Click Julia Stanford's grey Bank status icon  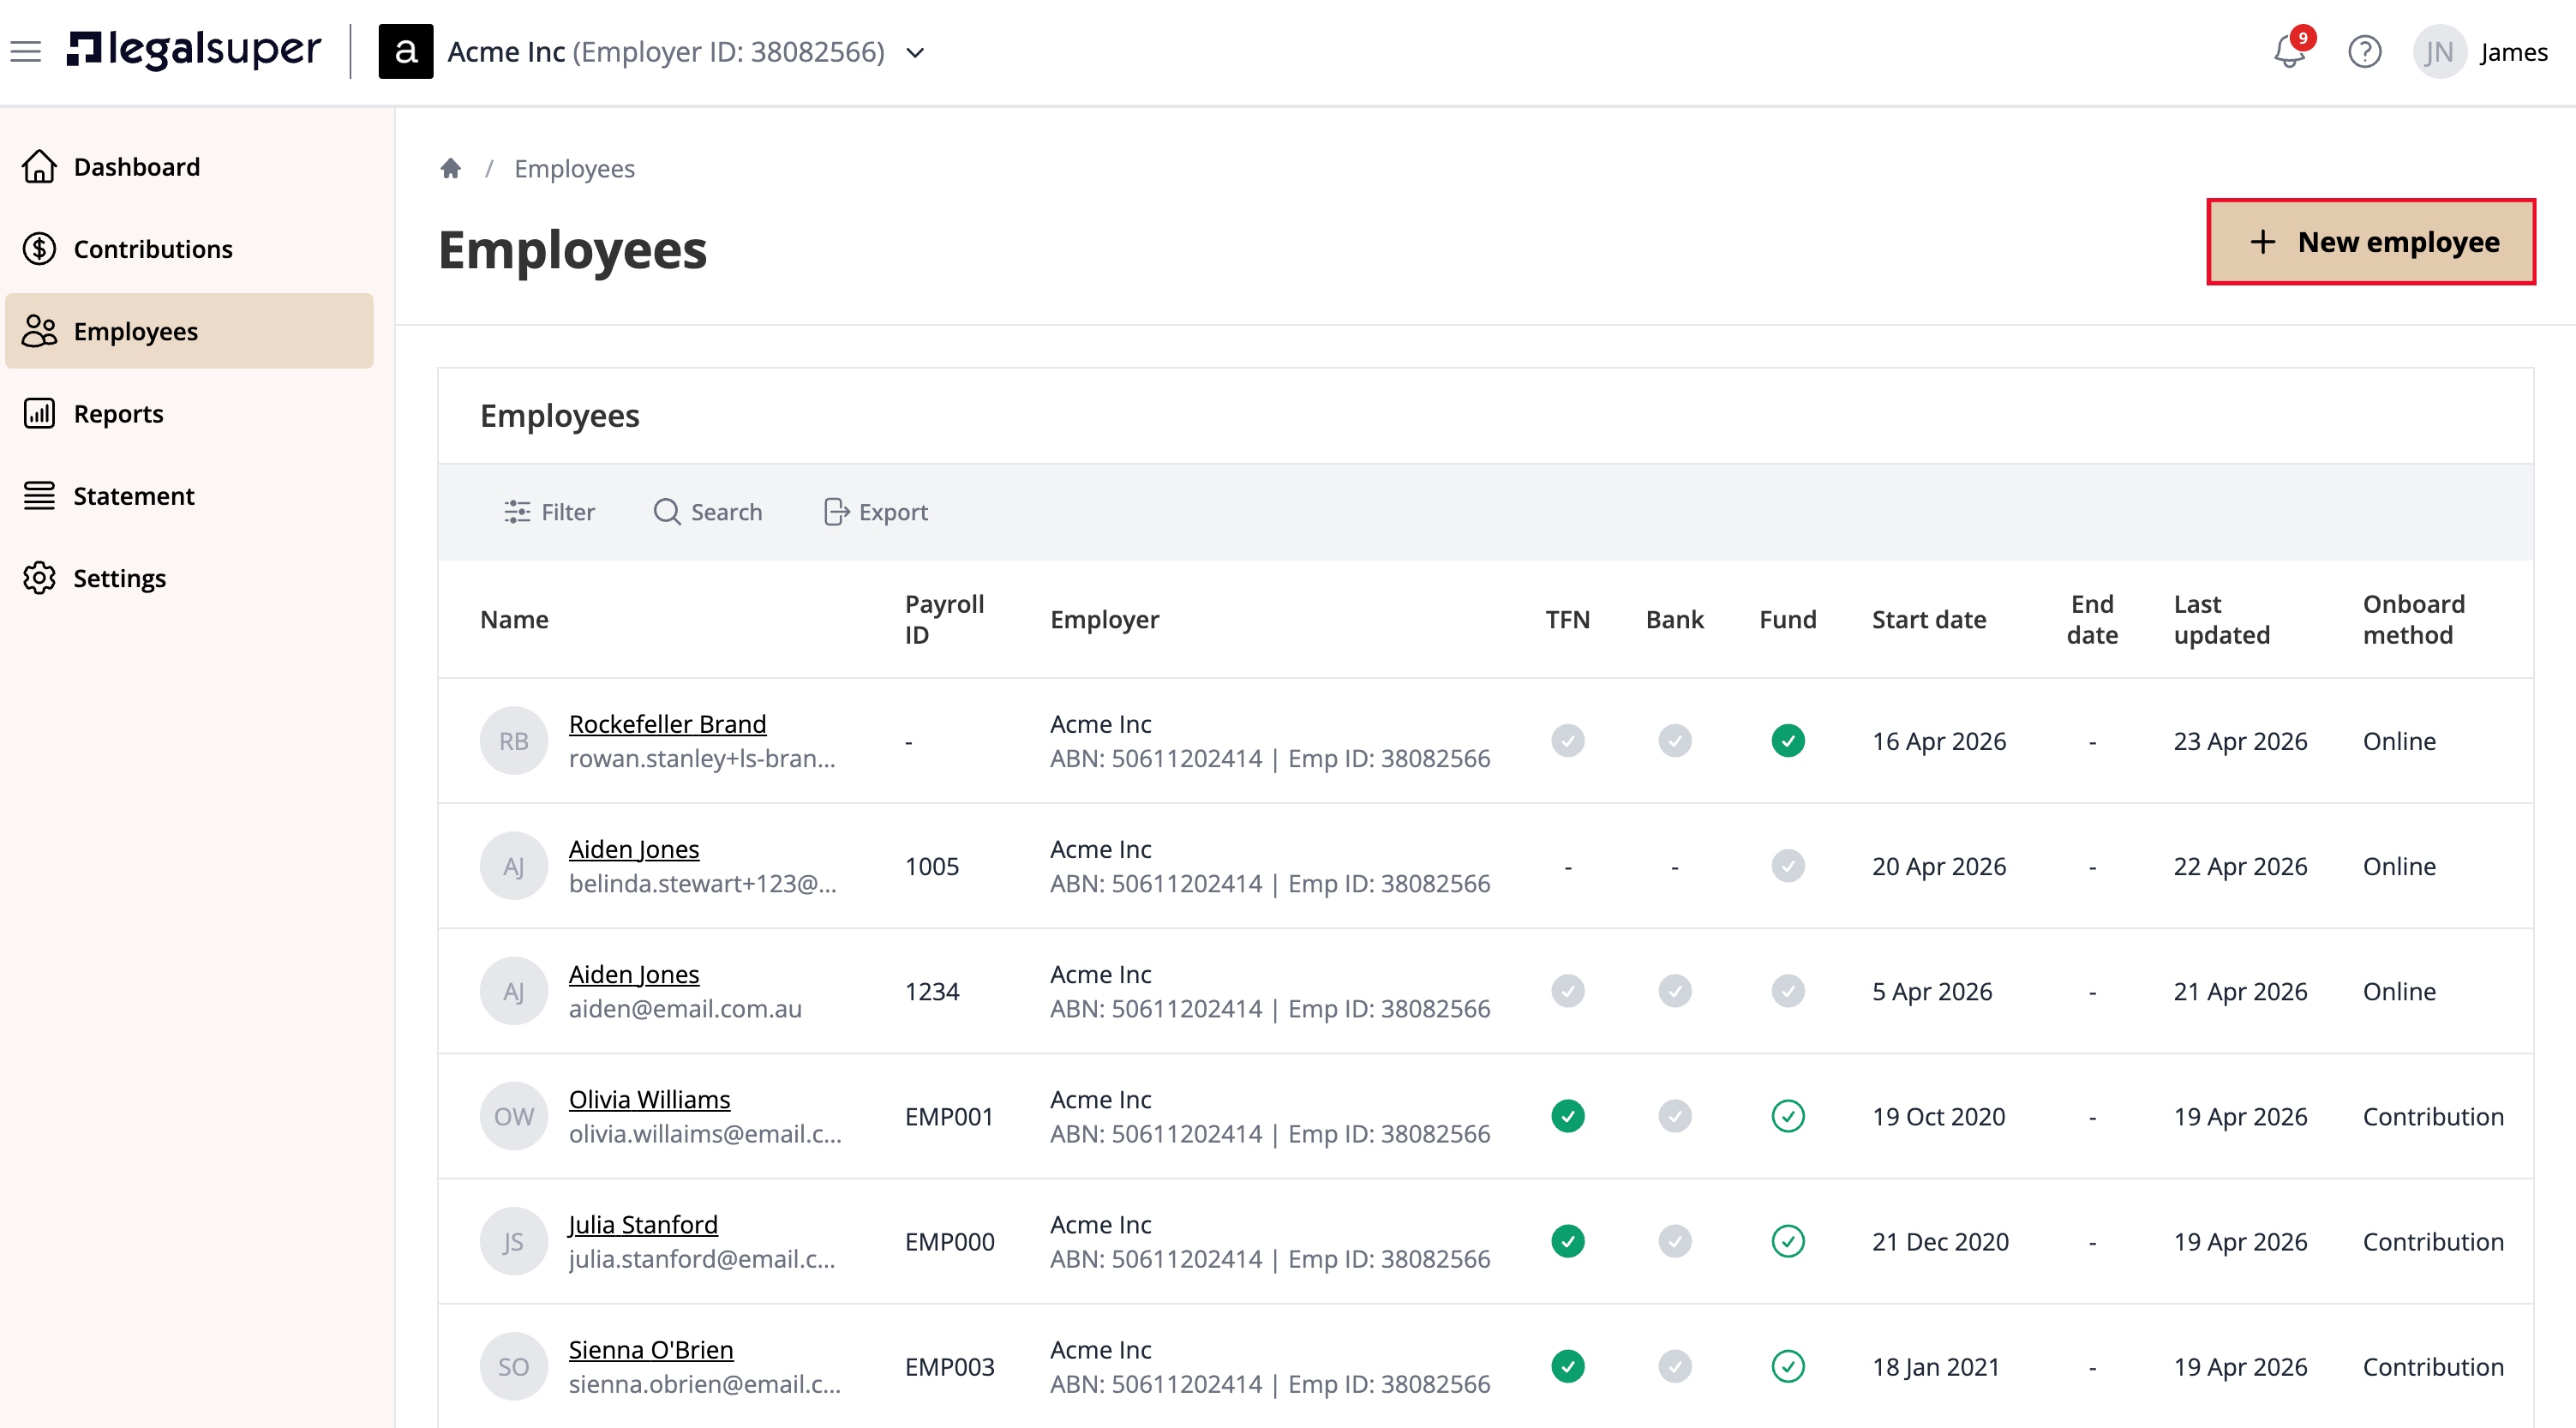(x=1674, y=1240)
